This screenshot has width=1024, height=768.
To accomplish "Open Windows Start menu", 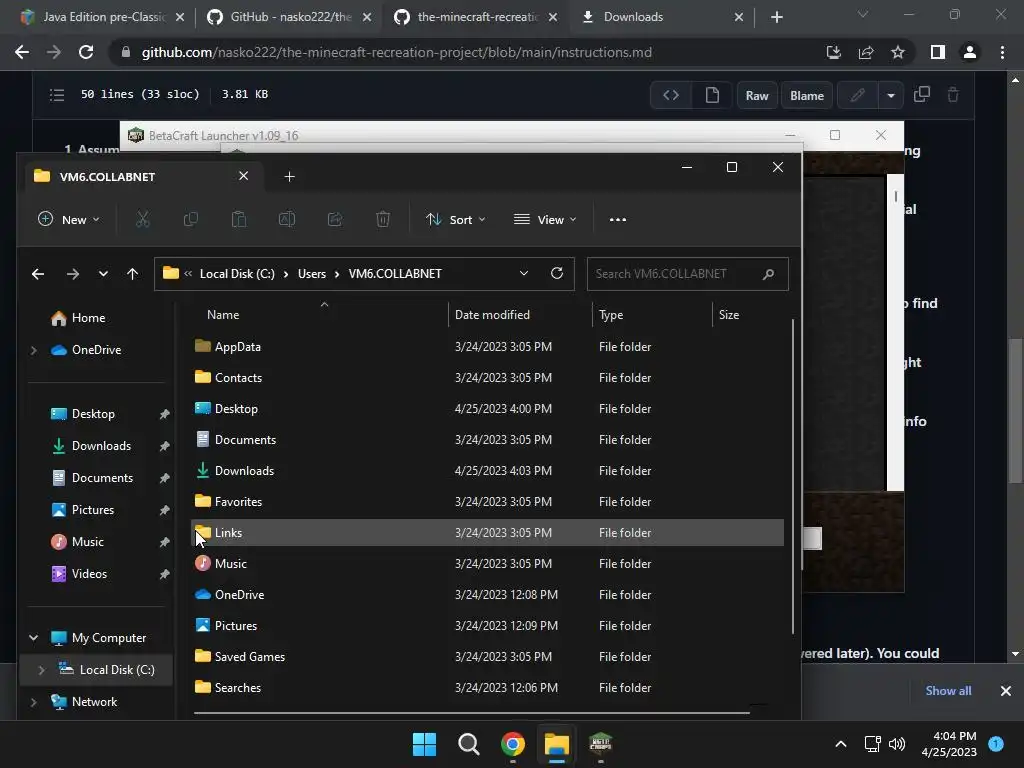I will [x=424, y=744].
